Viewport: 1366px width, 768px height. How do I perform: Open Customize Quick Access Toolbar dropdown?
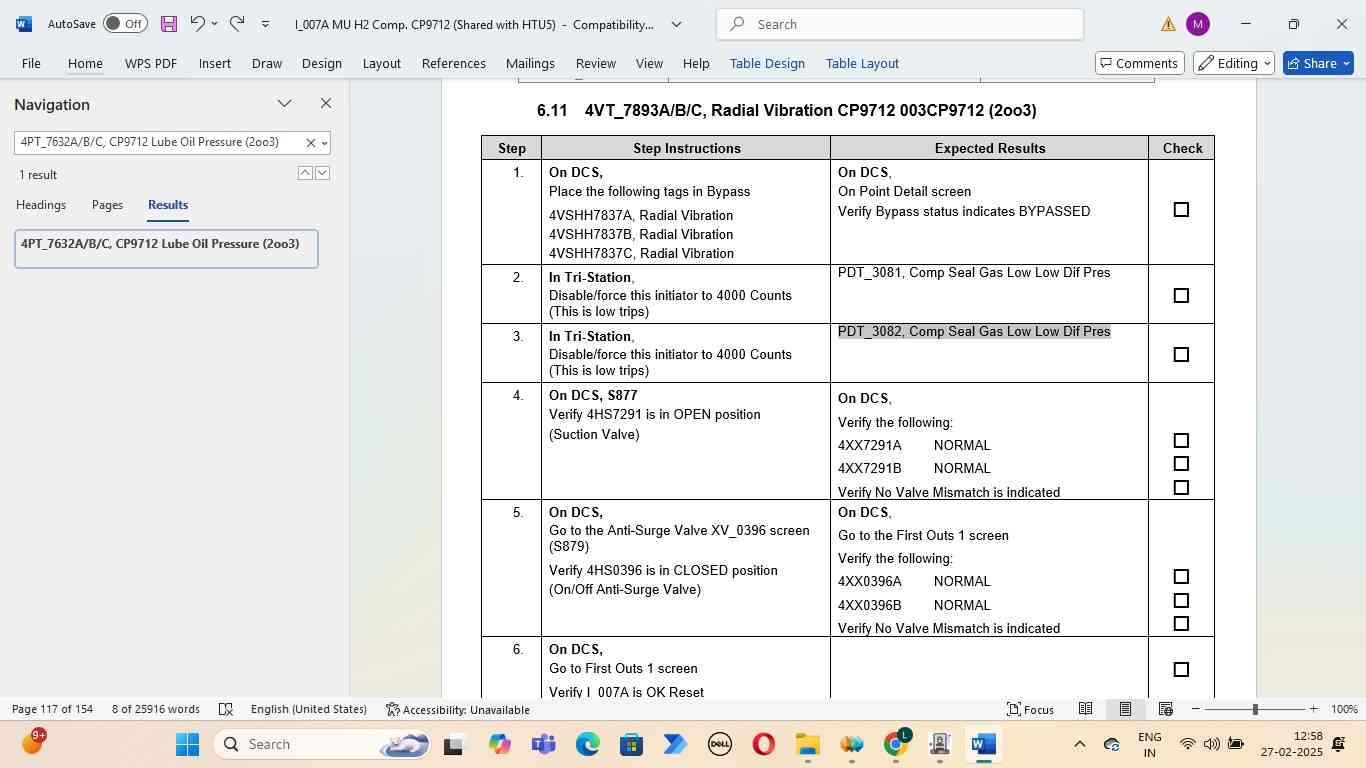pyautogui.click(x=265, y=24)
